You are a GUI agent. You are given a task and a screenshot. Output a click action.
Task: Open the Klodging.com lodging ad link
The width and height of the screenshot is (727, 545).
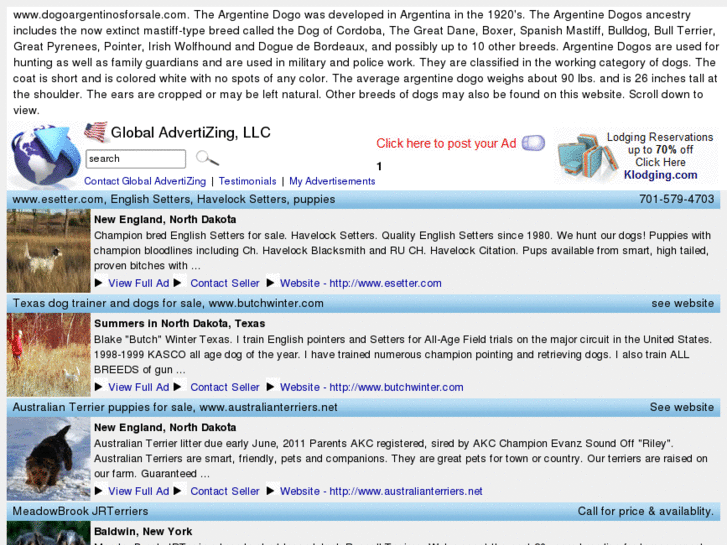click(x=660, y=175)
